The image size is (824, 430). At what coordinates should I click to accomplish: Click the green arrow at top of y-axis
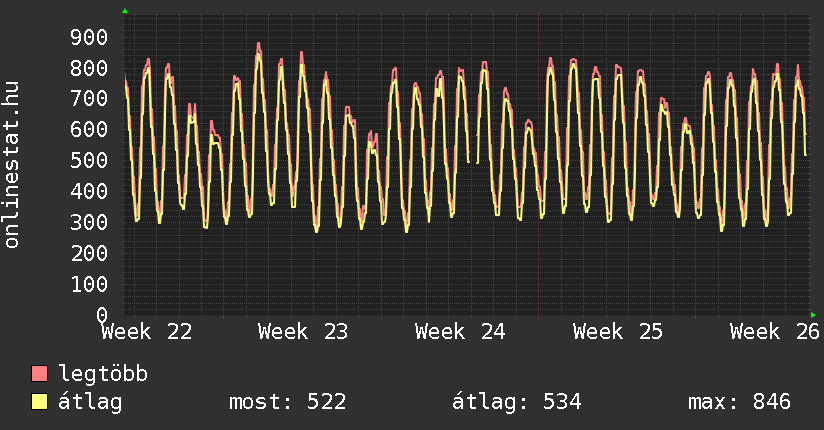[x=125, y=11]
